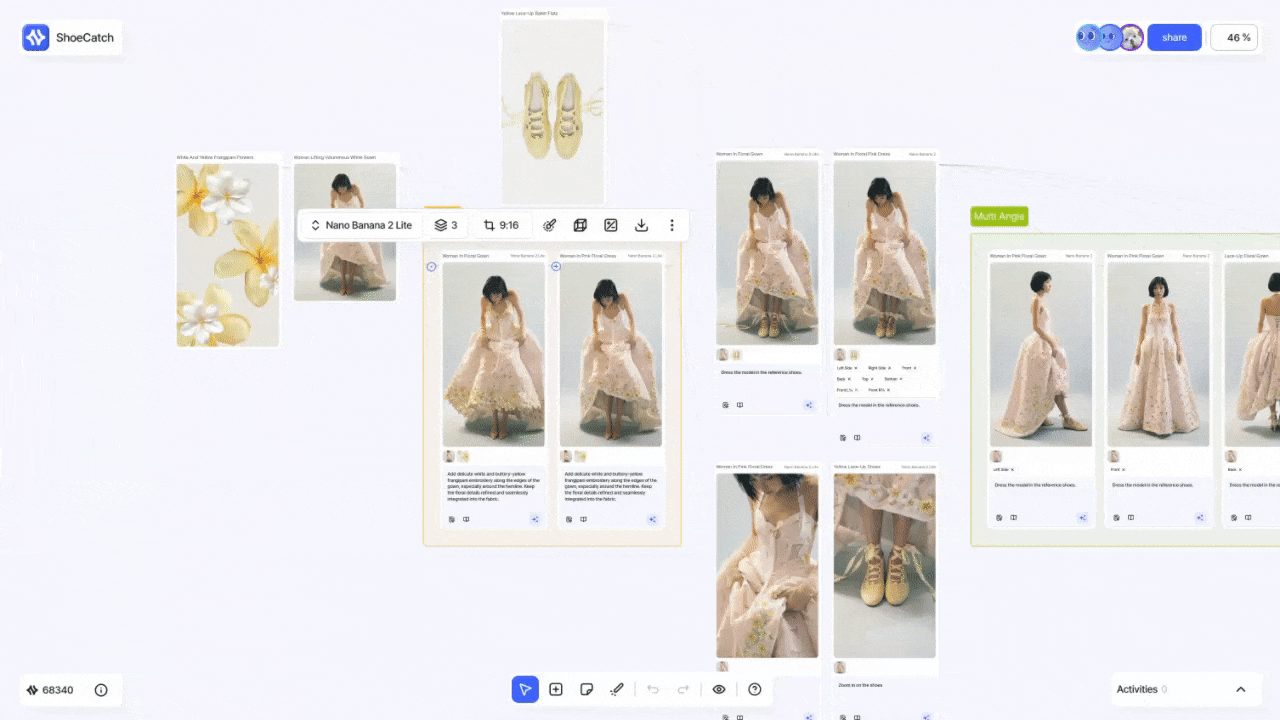The height and width of the screenshot is (720, 1280).
Task: Download the selected image
Action: (x=642, y=225)
